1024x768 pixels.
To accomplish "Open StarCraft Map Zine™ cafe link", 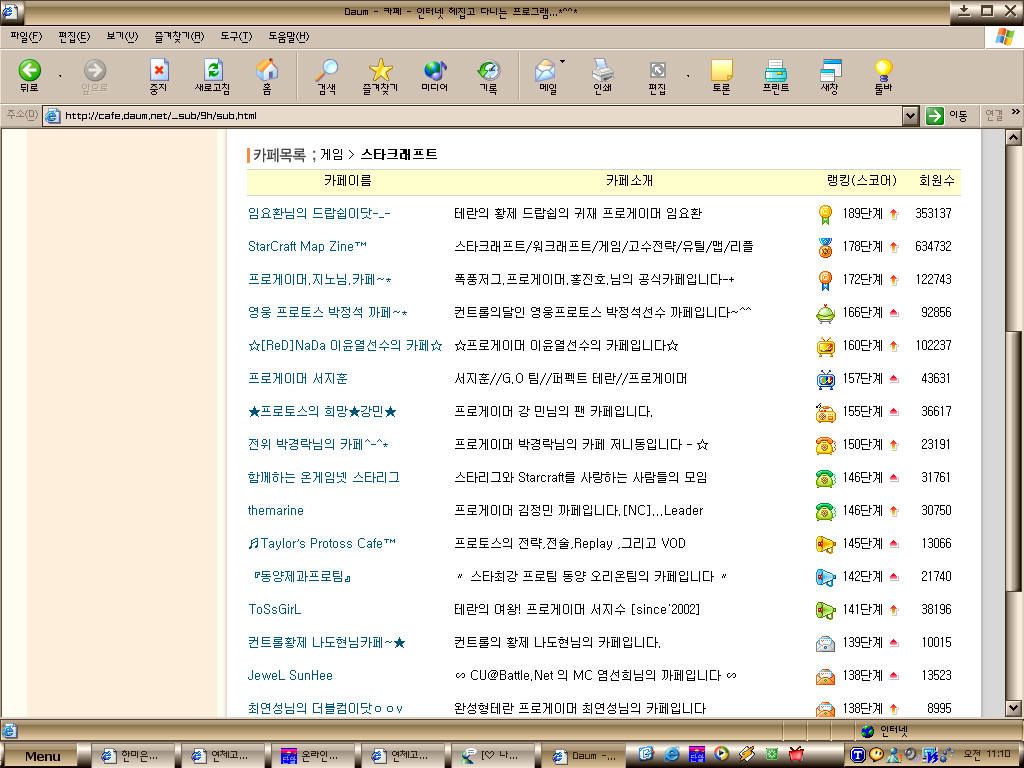I will coord(307,246).
